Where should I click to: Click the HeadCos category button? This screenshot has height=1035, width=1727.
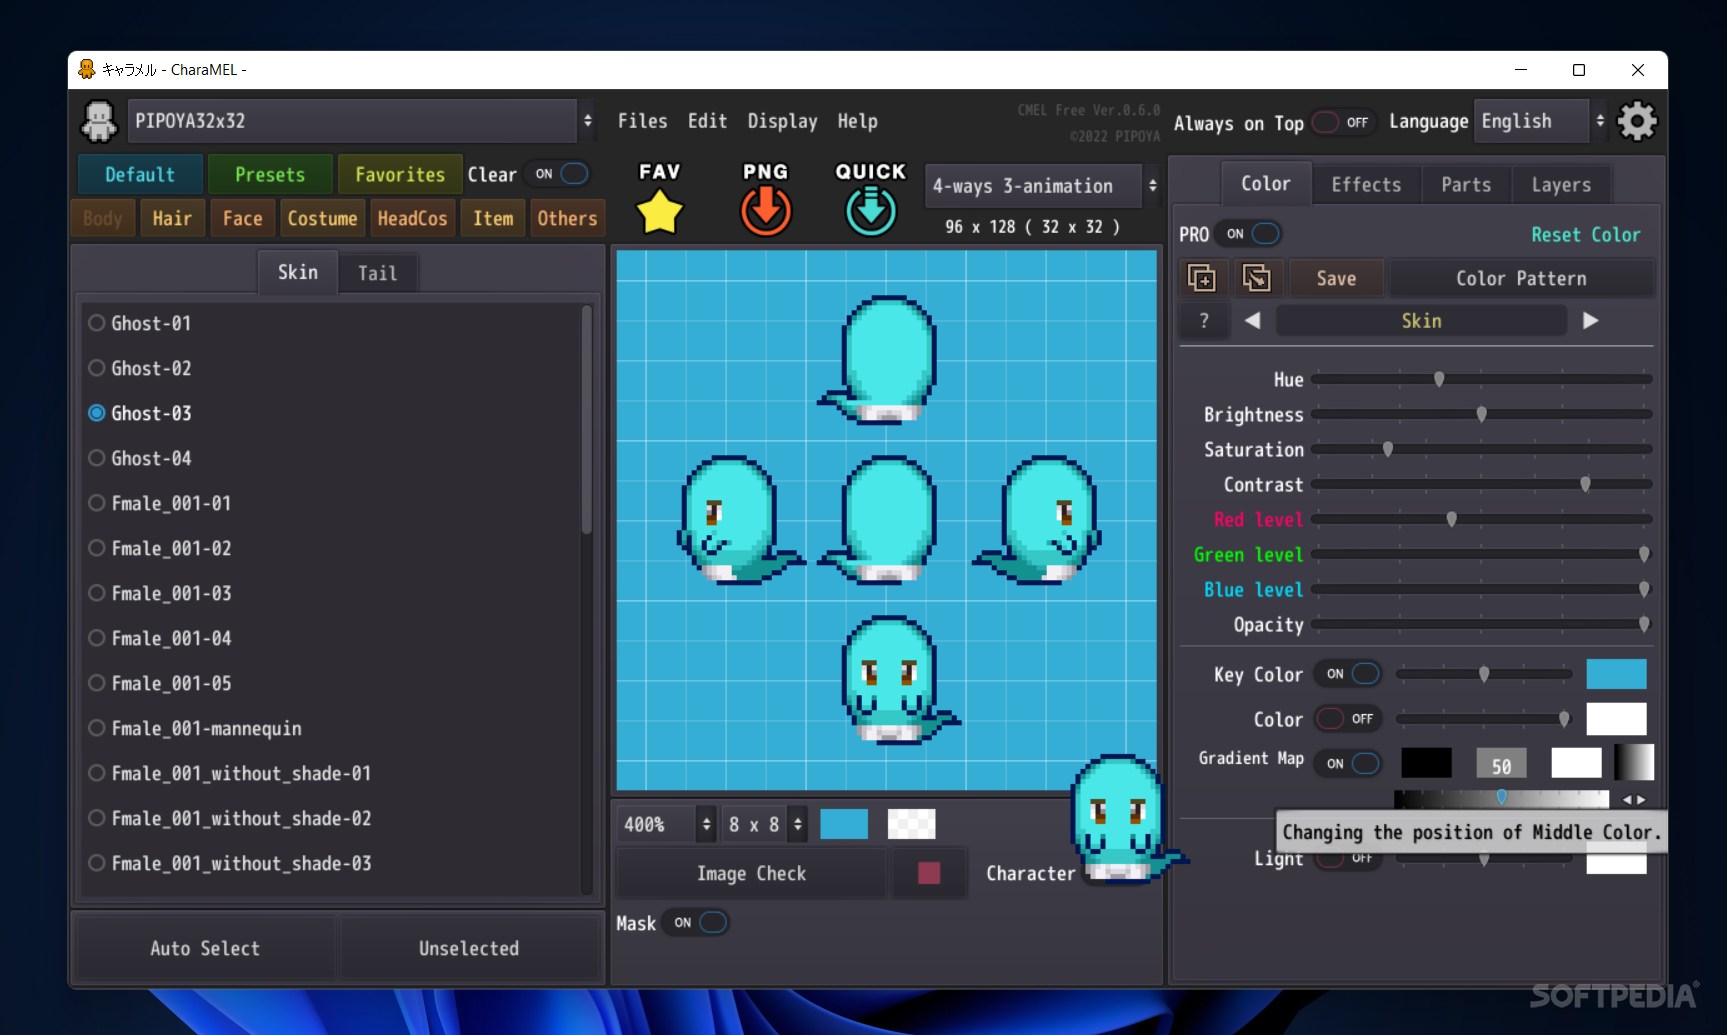tap(412, 218)
